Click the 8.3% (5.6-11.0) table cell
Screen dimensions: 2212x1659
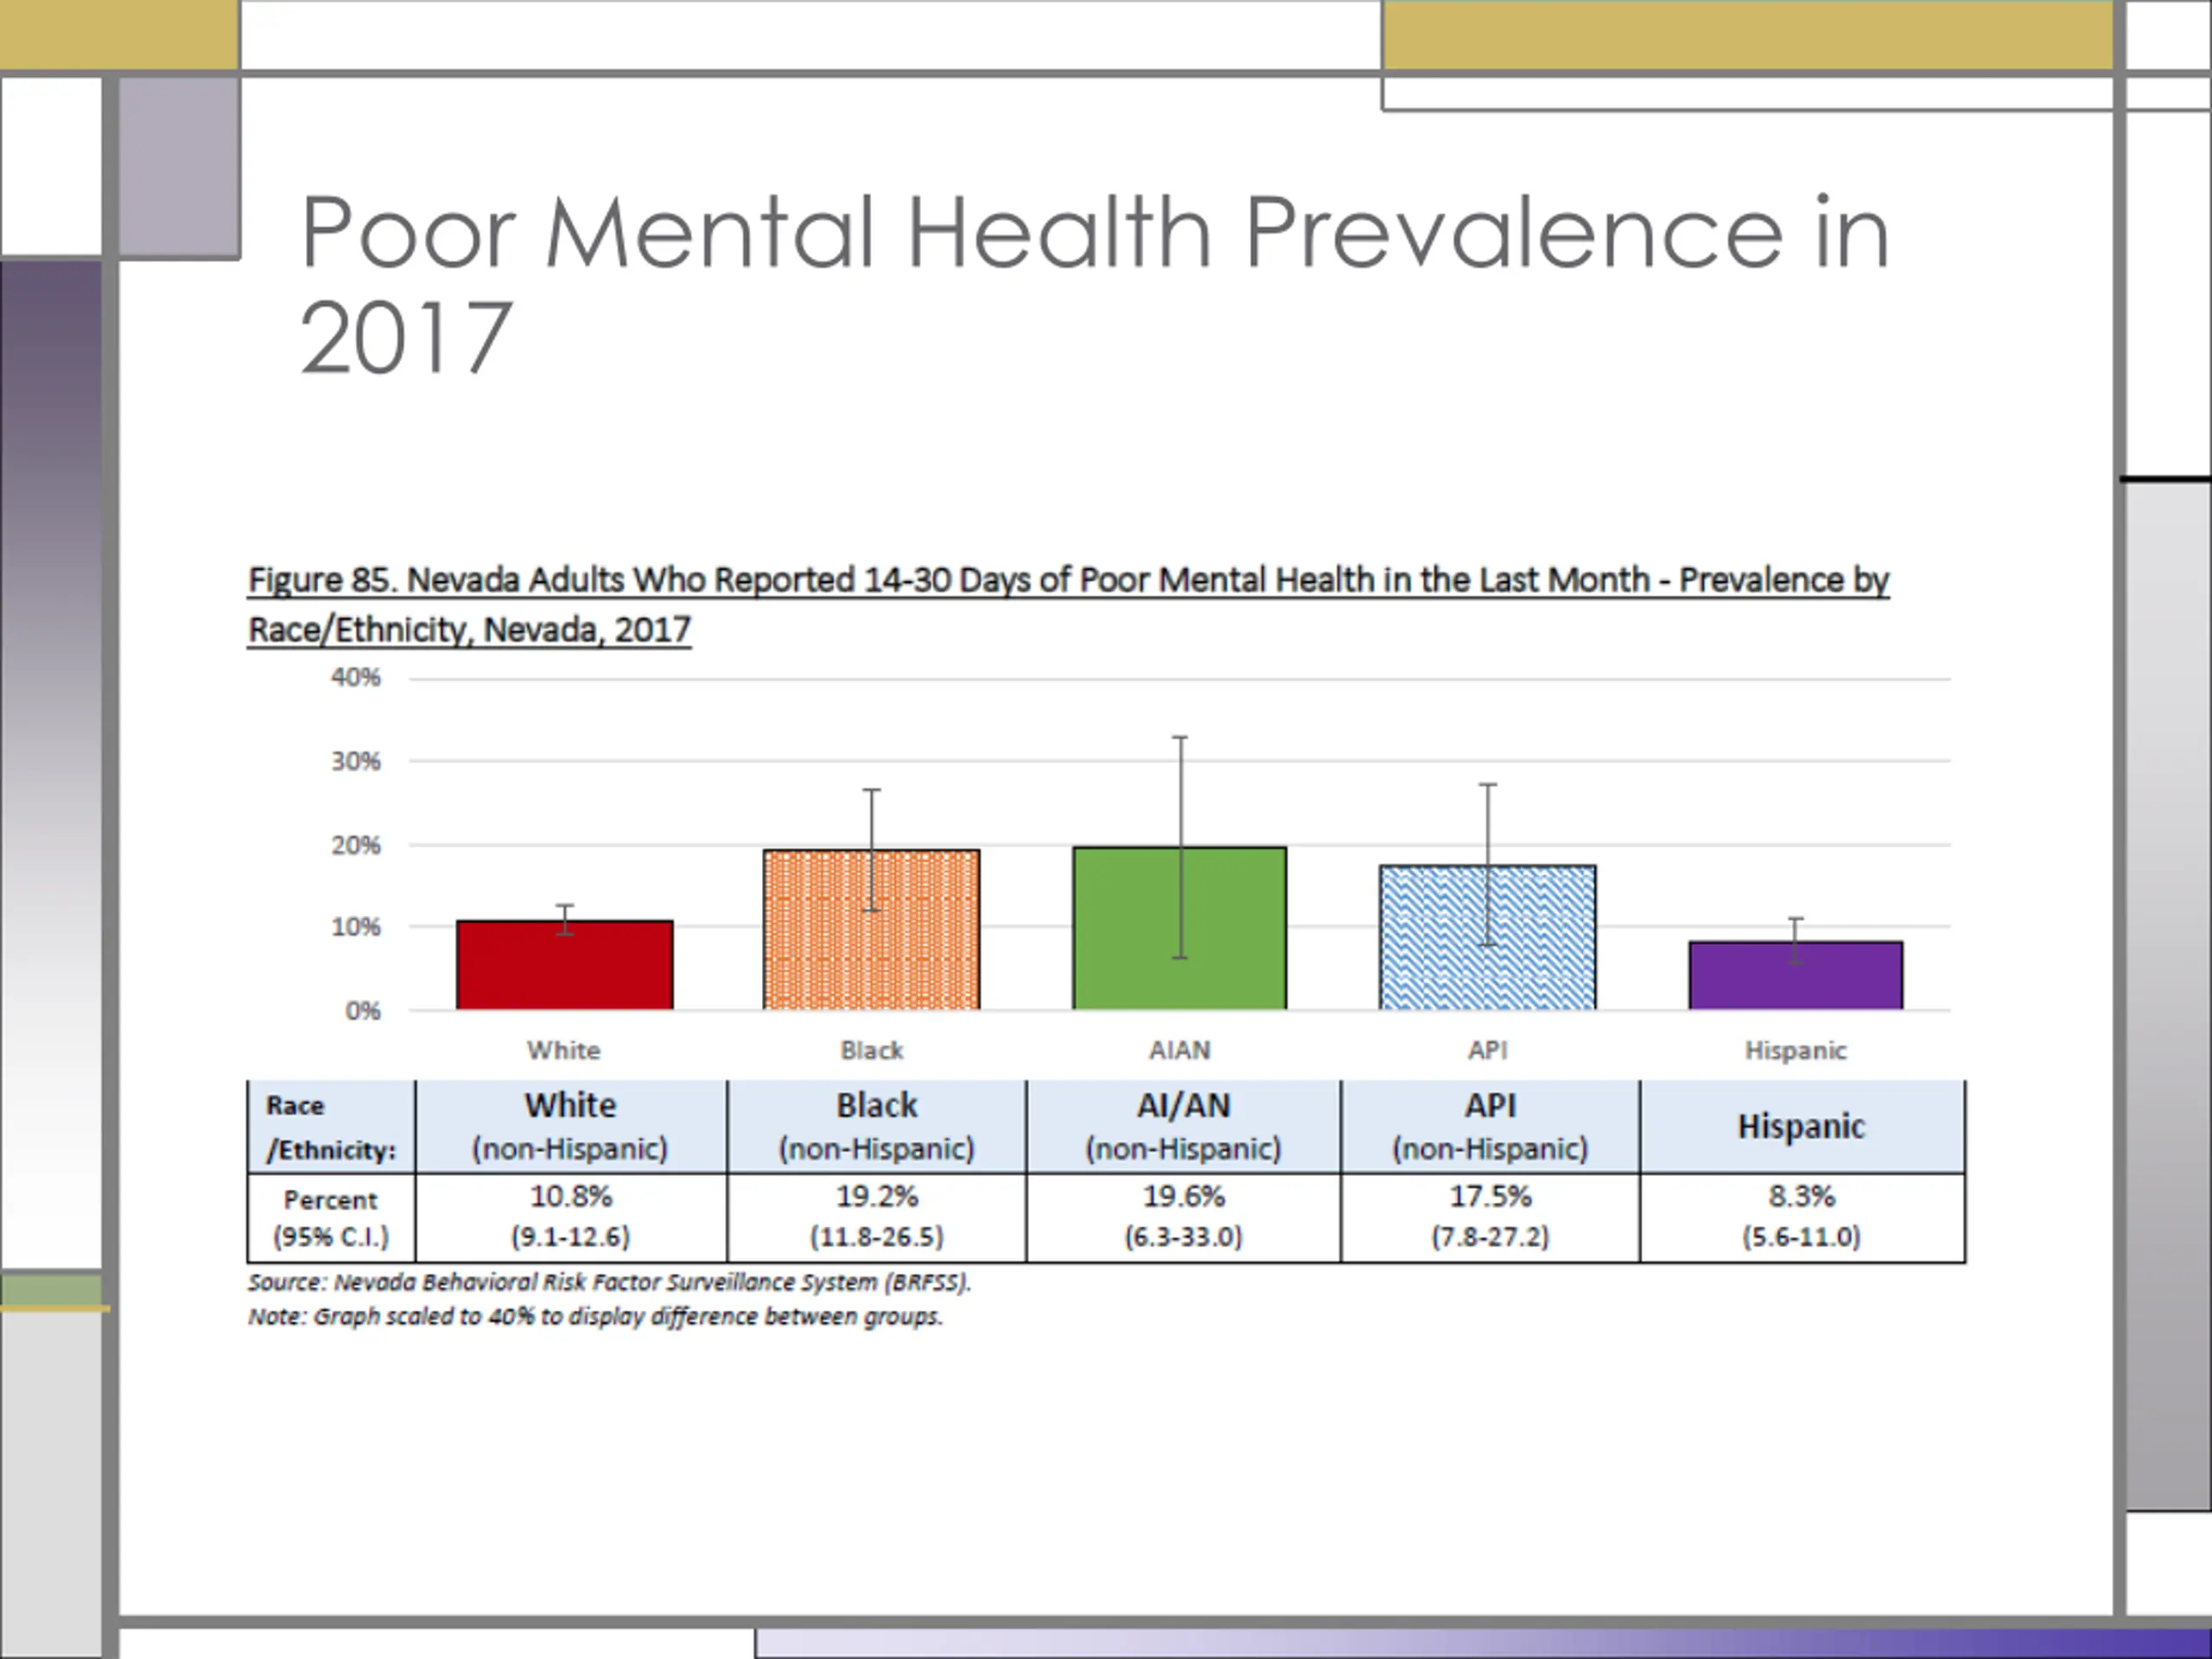[x=1802, y=1218]
